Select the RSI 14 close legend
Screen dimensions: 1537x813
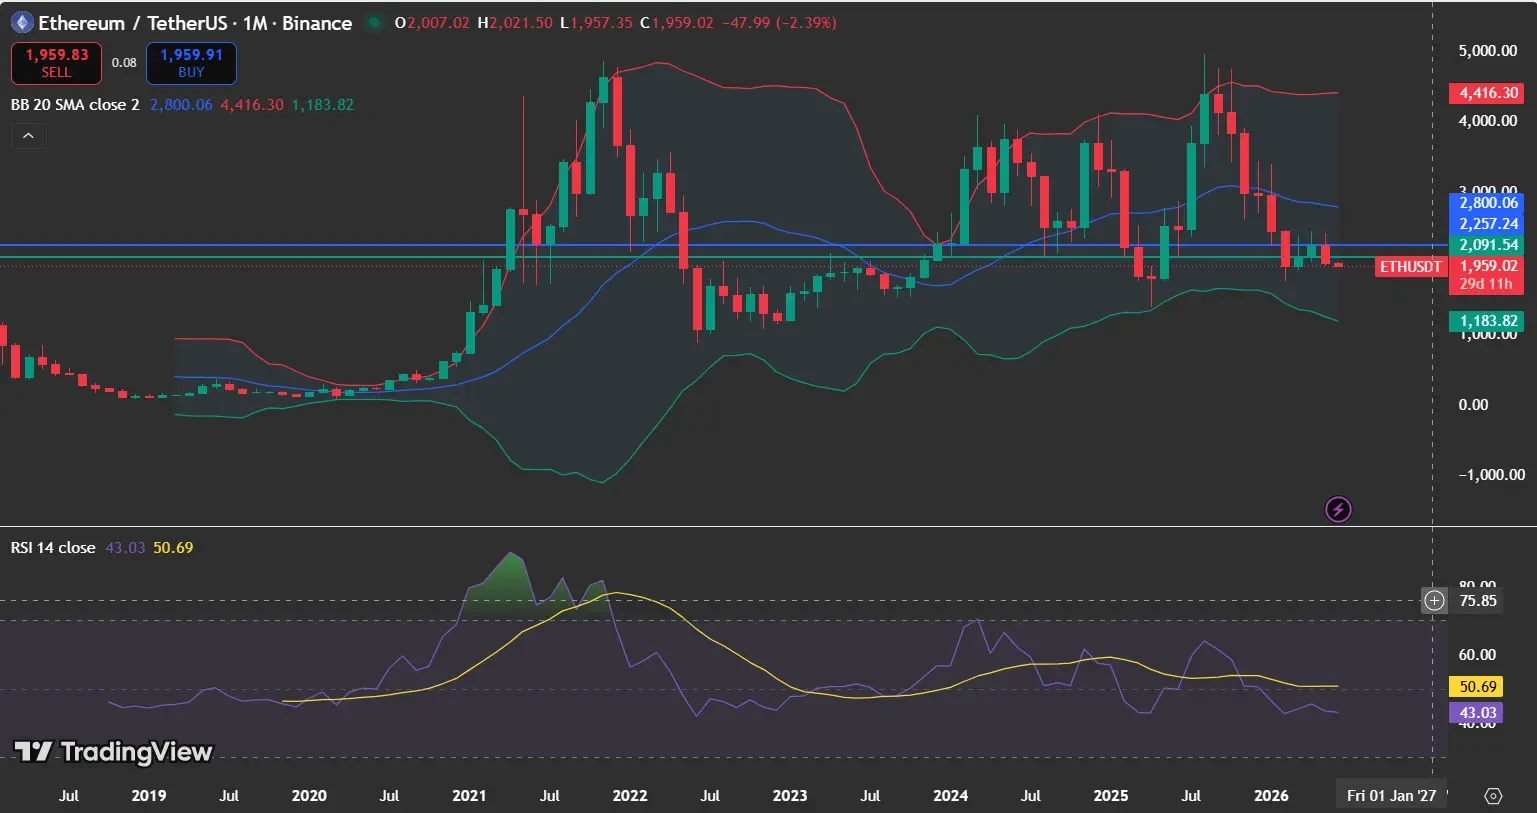(53, 548)
